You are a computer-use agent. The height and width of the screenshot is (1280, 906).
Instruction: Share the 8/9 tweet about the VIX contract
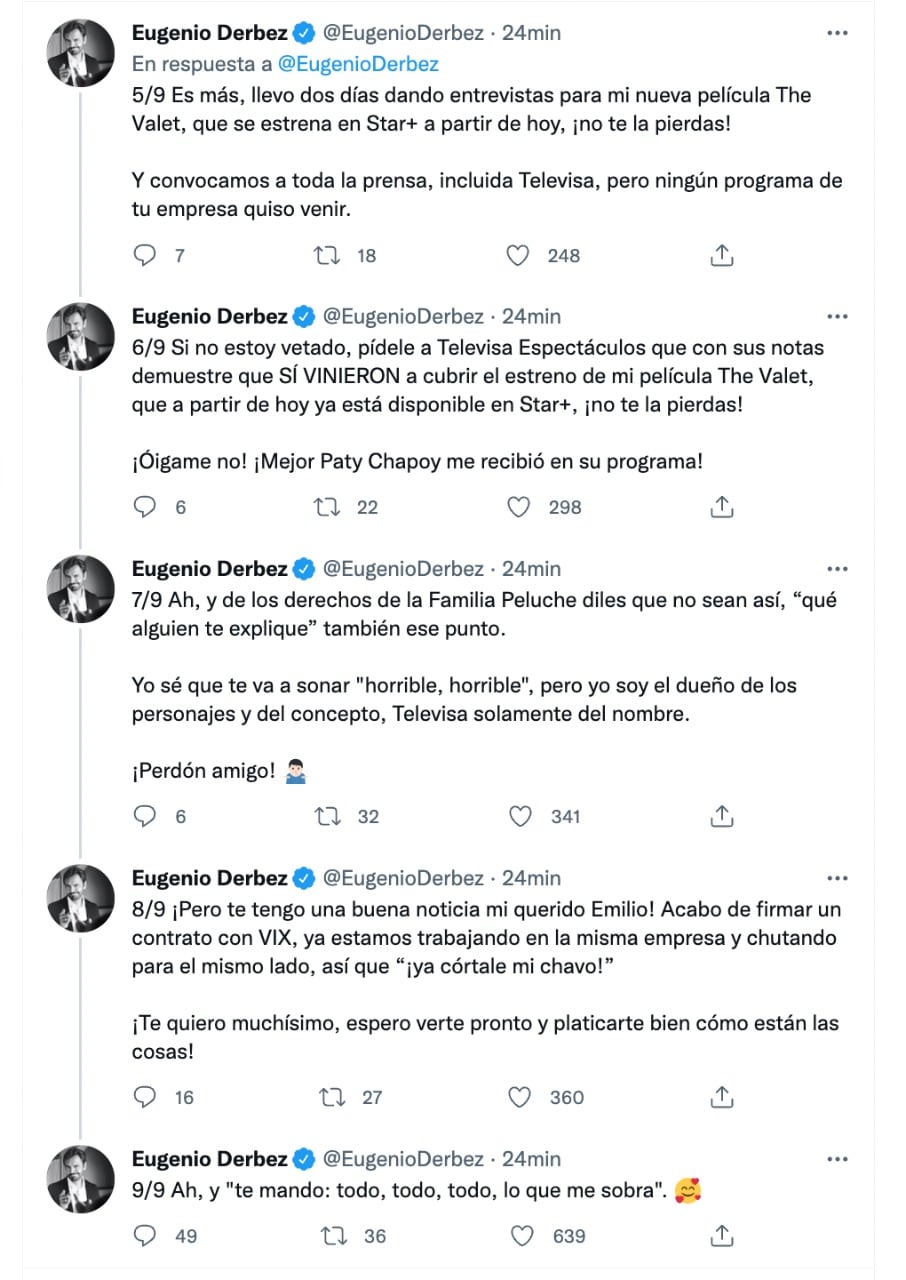tap(722, 1097)
